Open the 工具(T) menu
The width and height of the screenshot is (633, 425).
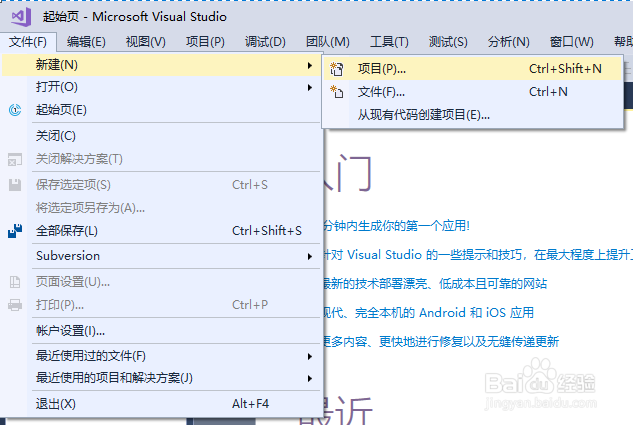coord(389,42)
